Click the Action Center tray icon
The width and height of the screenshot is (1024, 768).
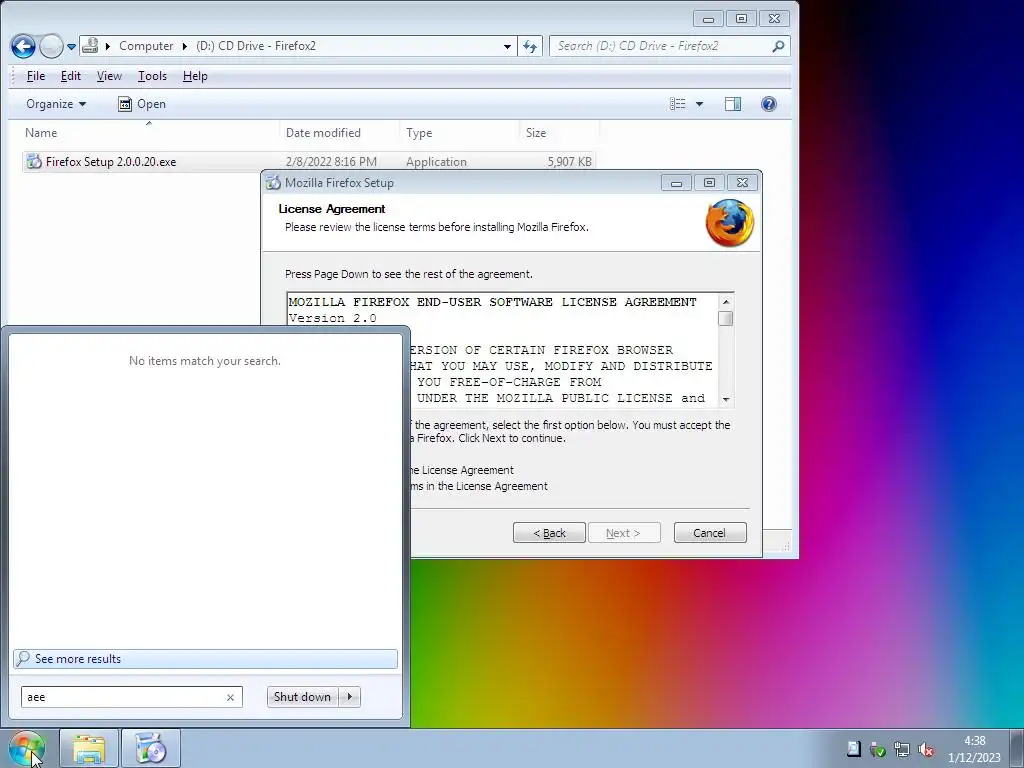pyautogui.click(x=854, y=748)
